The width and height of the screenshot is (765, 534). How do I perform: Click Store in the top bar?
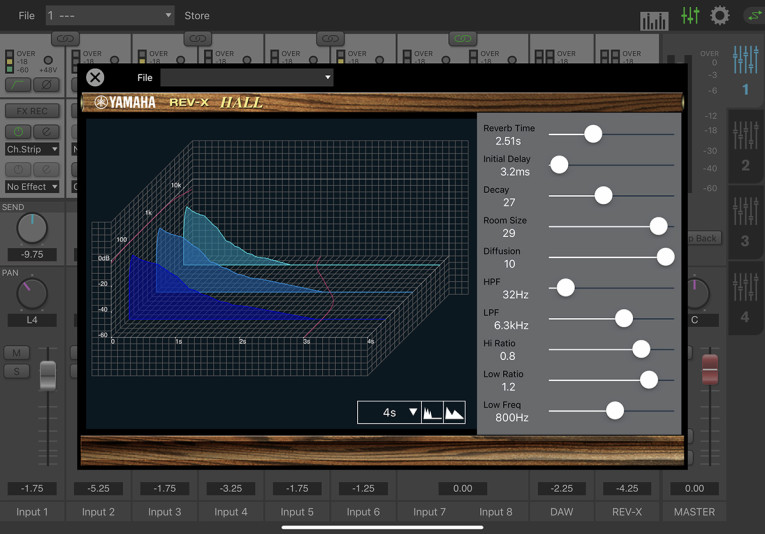[197, 16]
